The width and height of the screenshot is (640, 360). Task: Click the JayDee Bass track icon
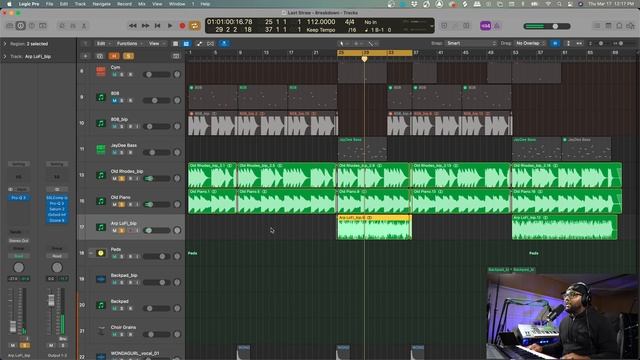point(101,149)
